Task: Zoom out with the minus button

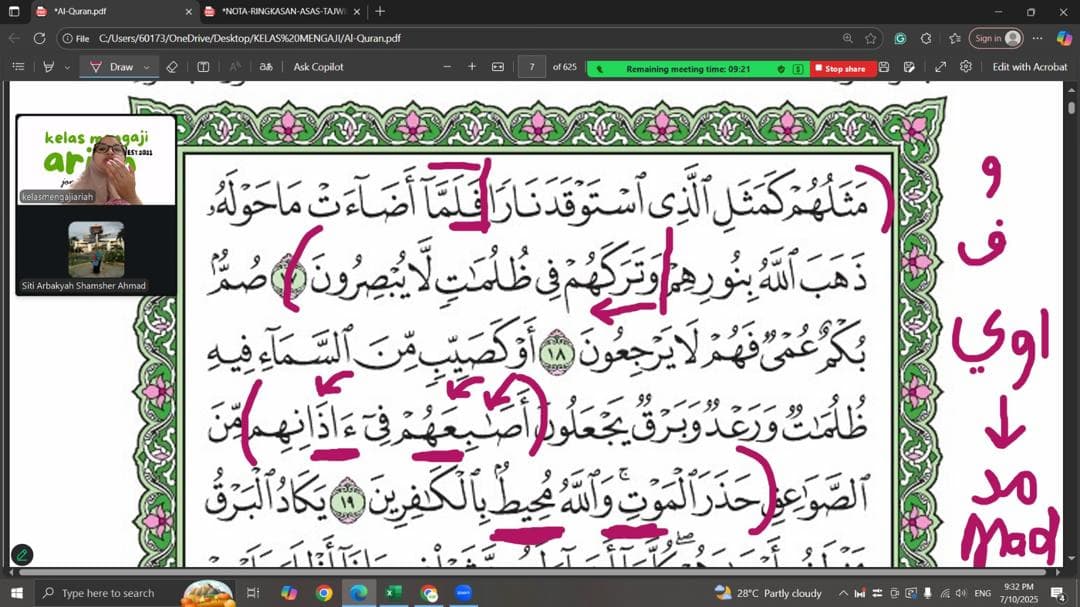Action: 447,67
